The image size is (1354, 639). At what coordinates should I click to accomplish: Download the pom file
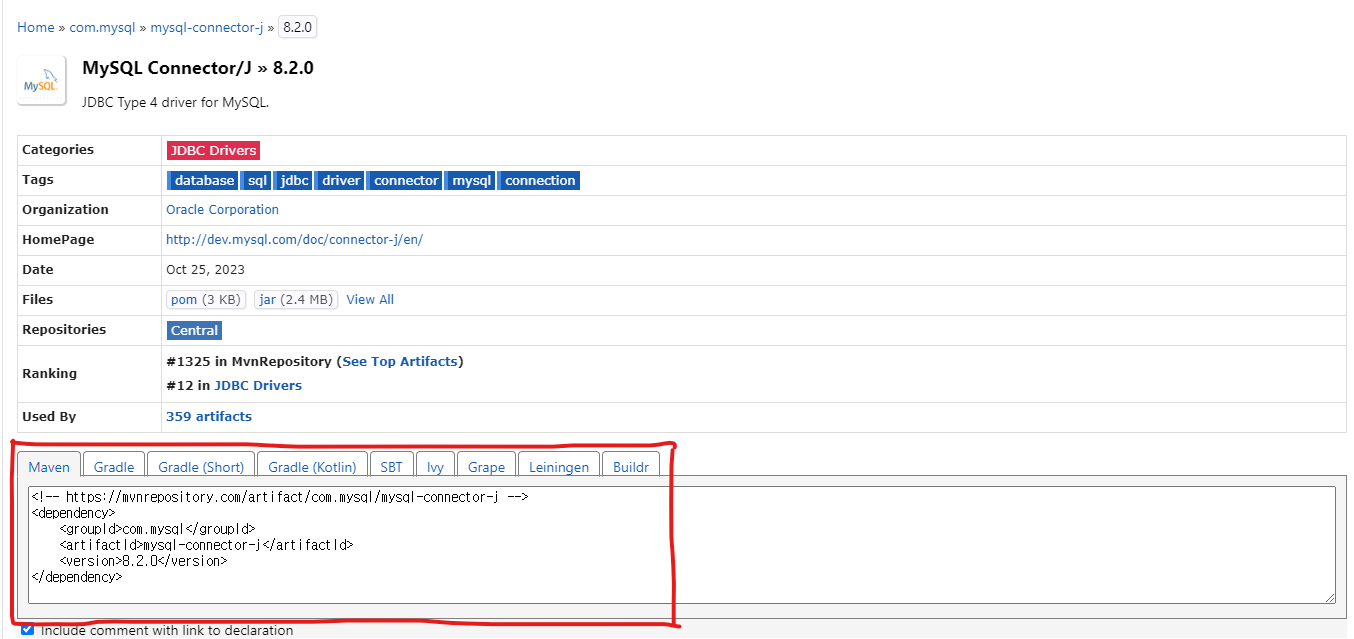tap(182, 299)
